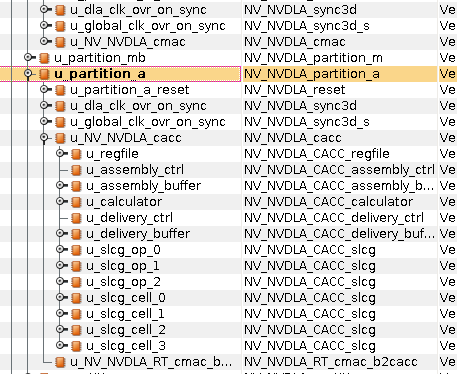
Task: Select the u_calculator instance name
Action: [124, 202]
